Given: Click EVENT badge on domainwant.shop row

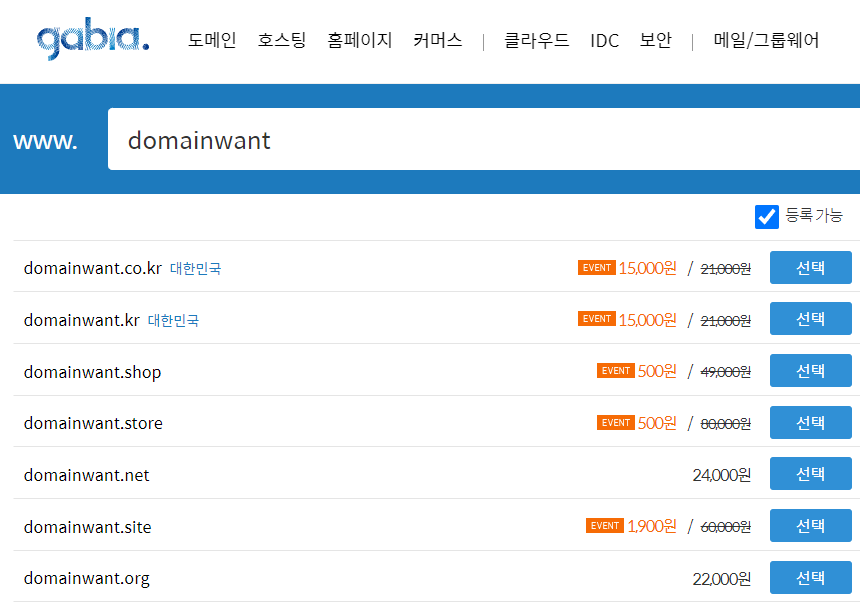Looking at the screenshot, I should point(616,371).
